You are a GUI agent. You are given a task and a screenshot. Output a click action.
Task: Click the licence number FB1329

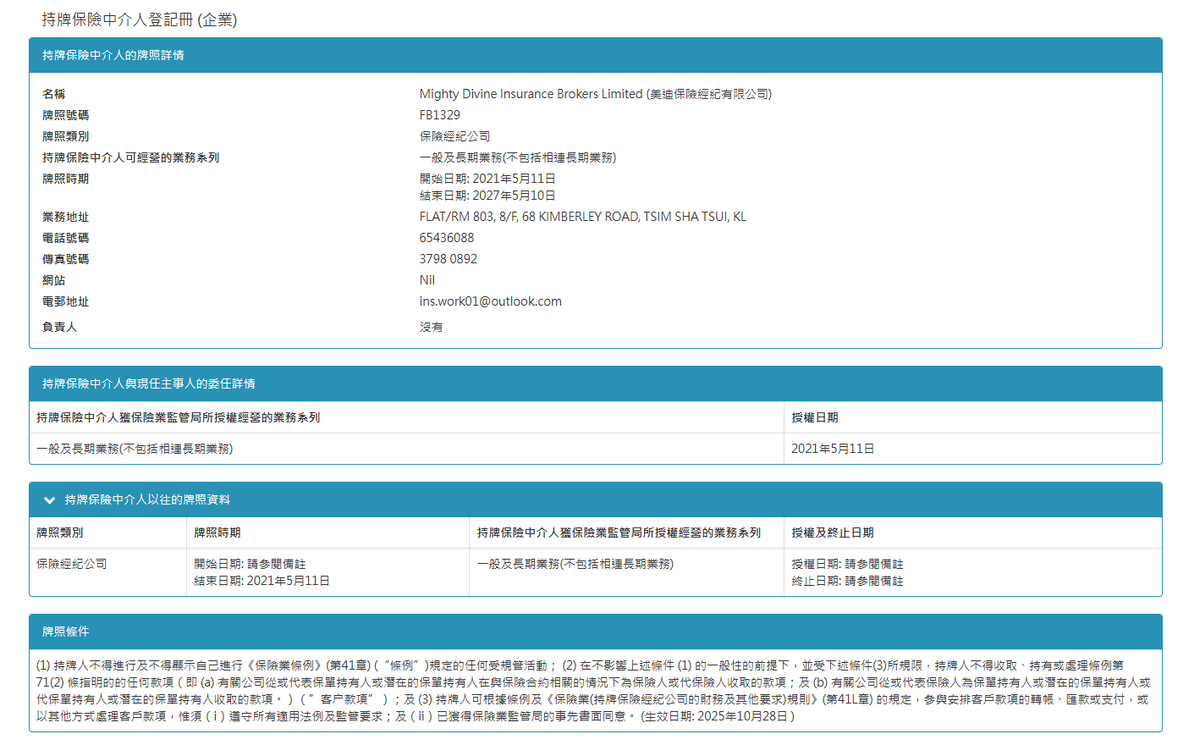440,115
